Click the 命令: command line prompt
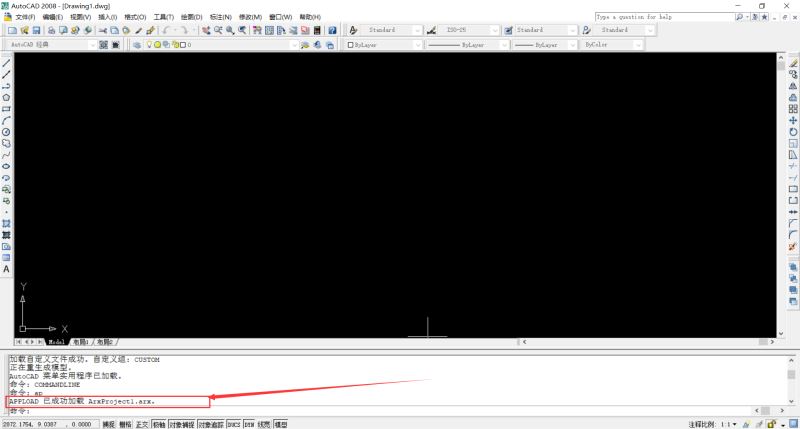This screenshot has width=800, height=429. point(20,411)
